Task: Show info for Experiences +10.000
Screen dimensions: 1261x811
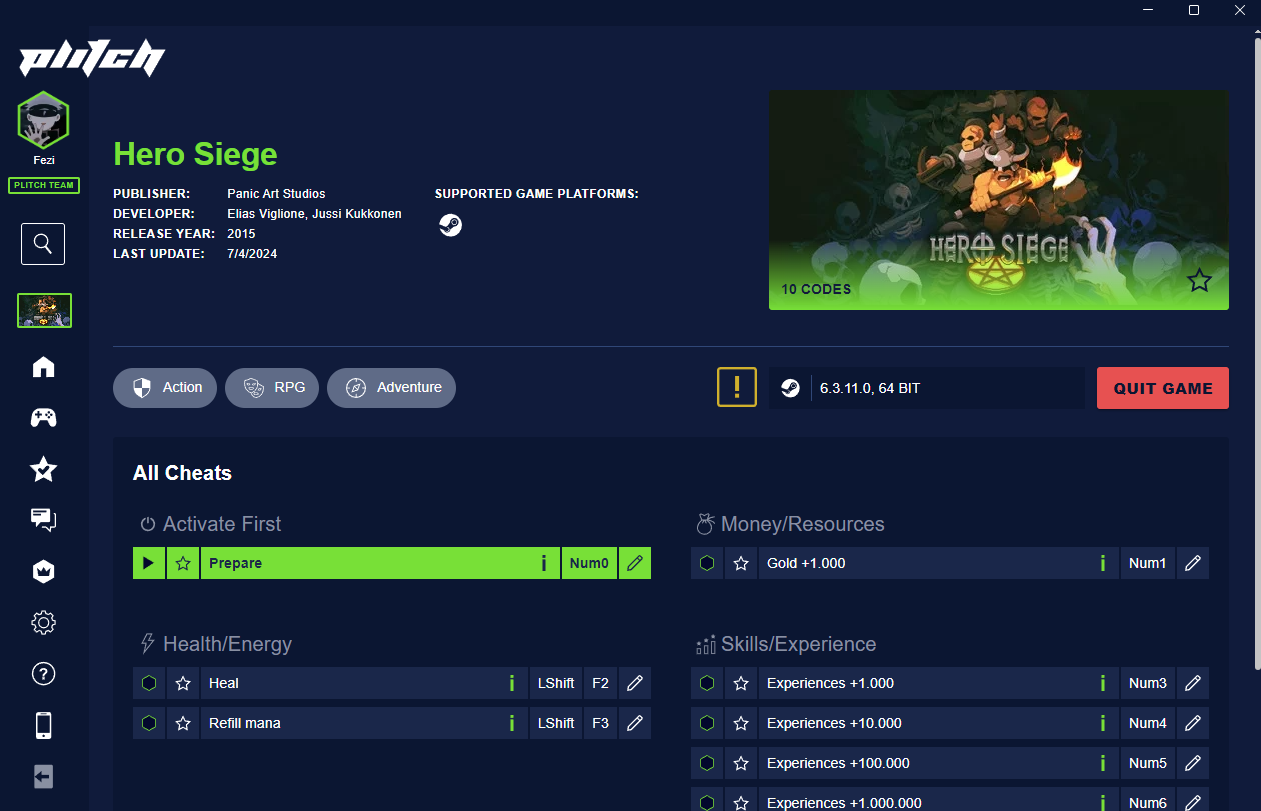Action: [1103, 723]
